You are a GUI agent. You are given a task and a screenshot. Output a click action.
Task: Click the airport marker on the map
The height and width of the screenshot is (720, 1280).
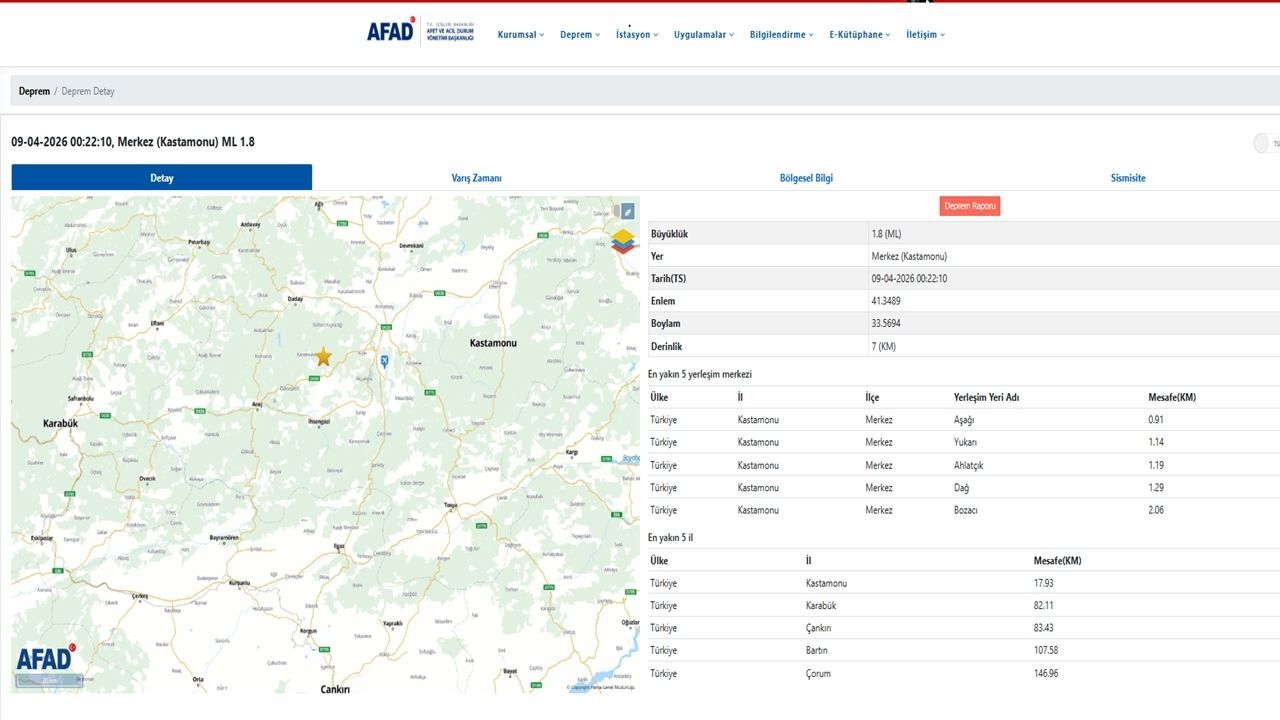pyautogui.click(x=384, y=361)
